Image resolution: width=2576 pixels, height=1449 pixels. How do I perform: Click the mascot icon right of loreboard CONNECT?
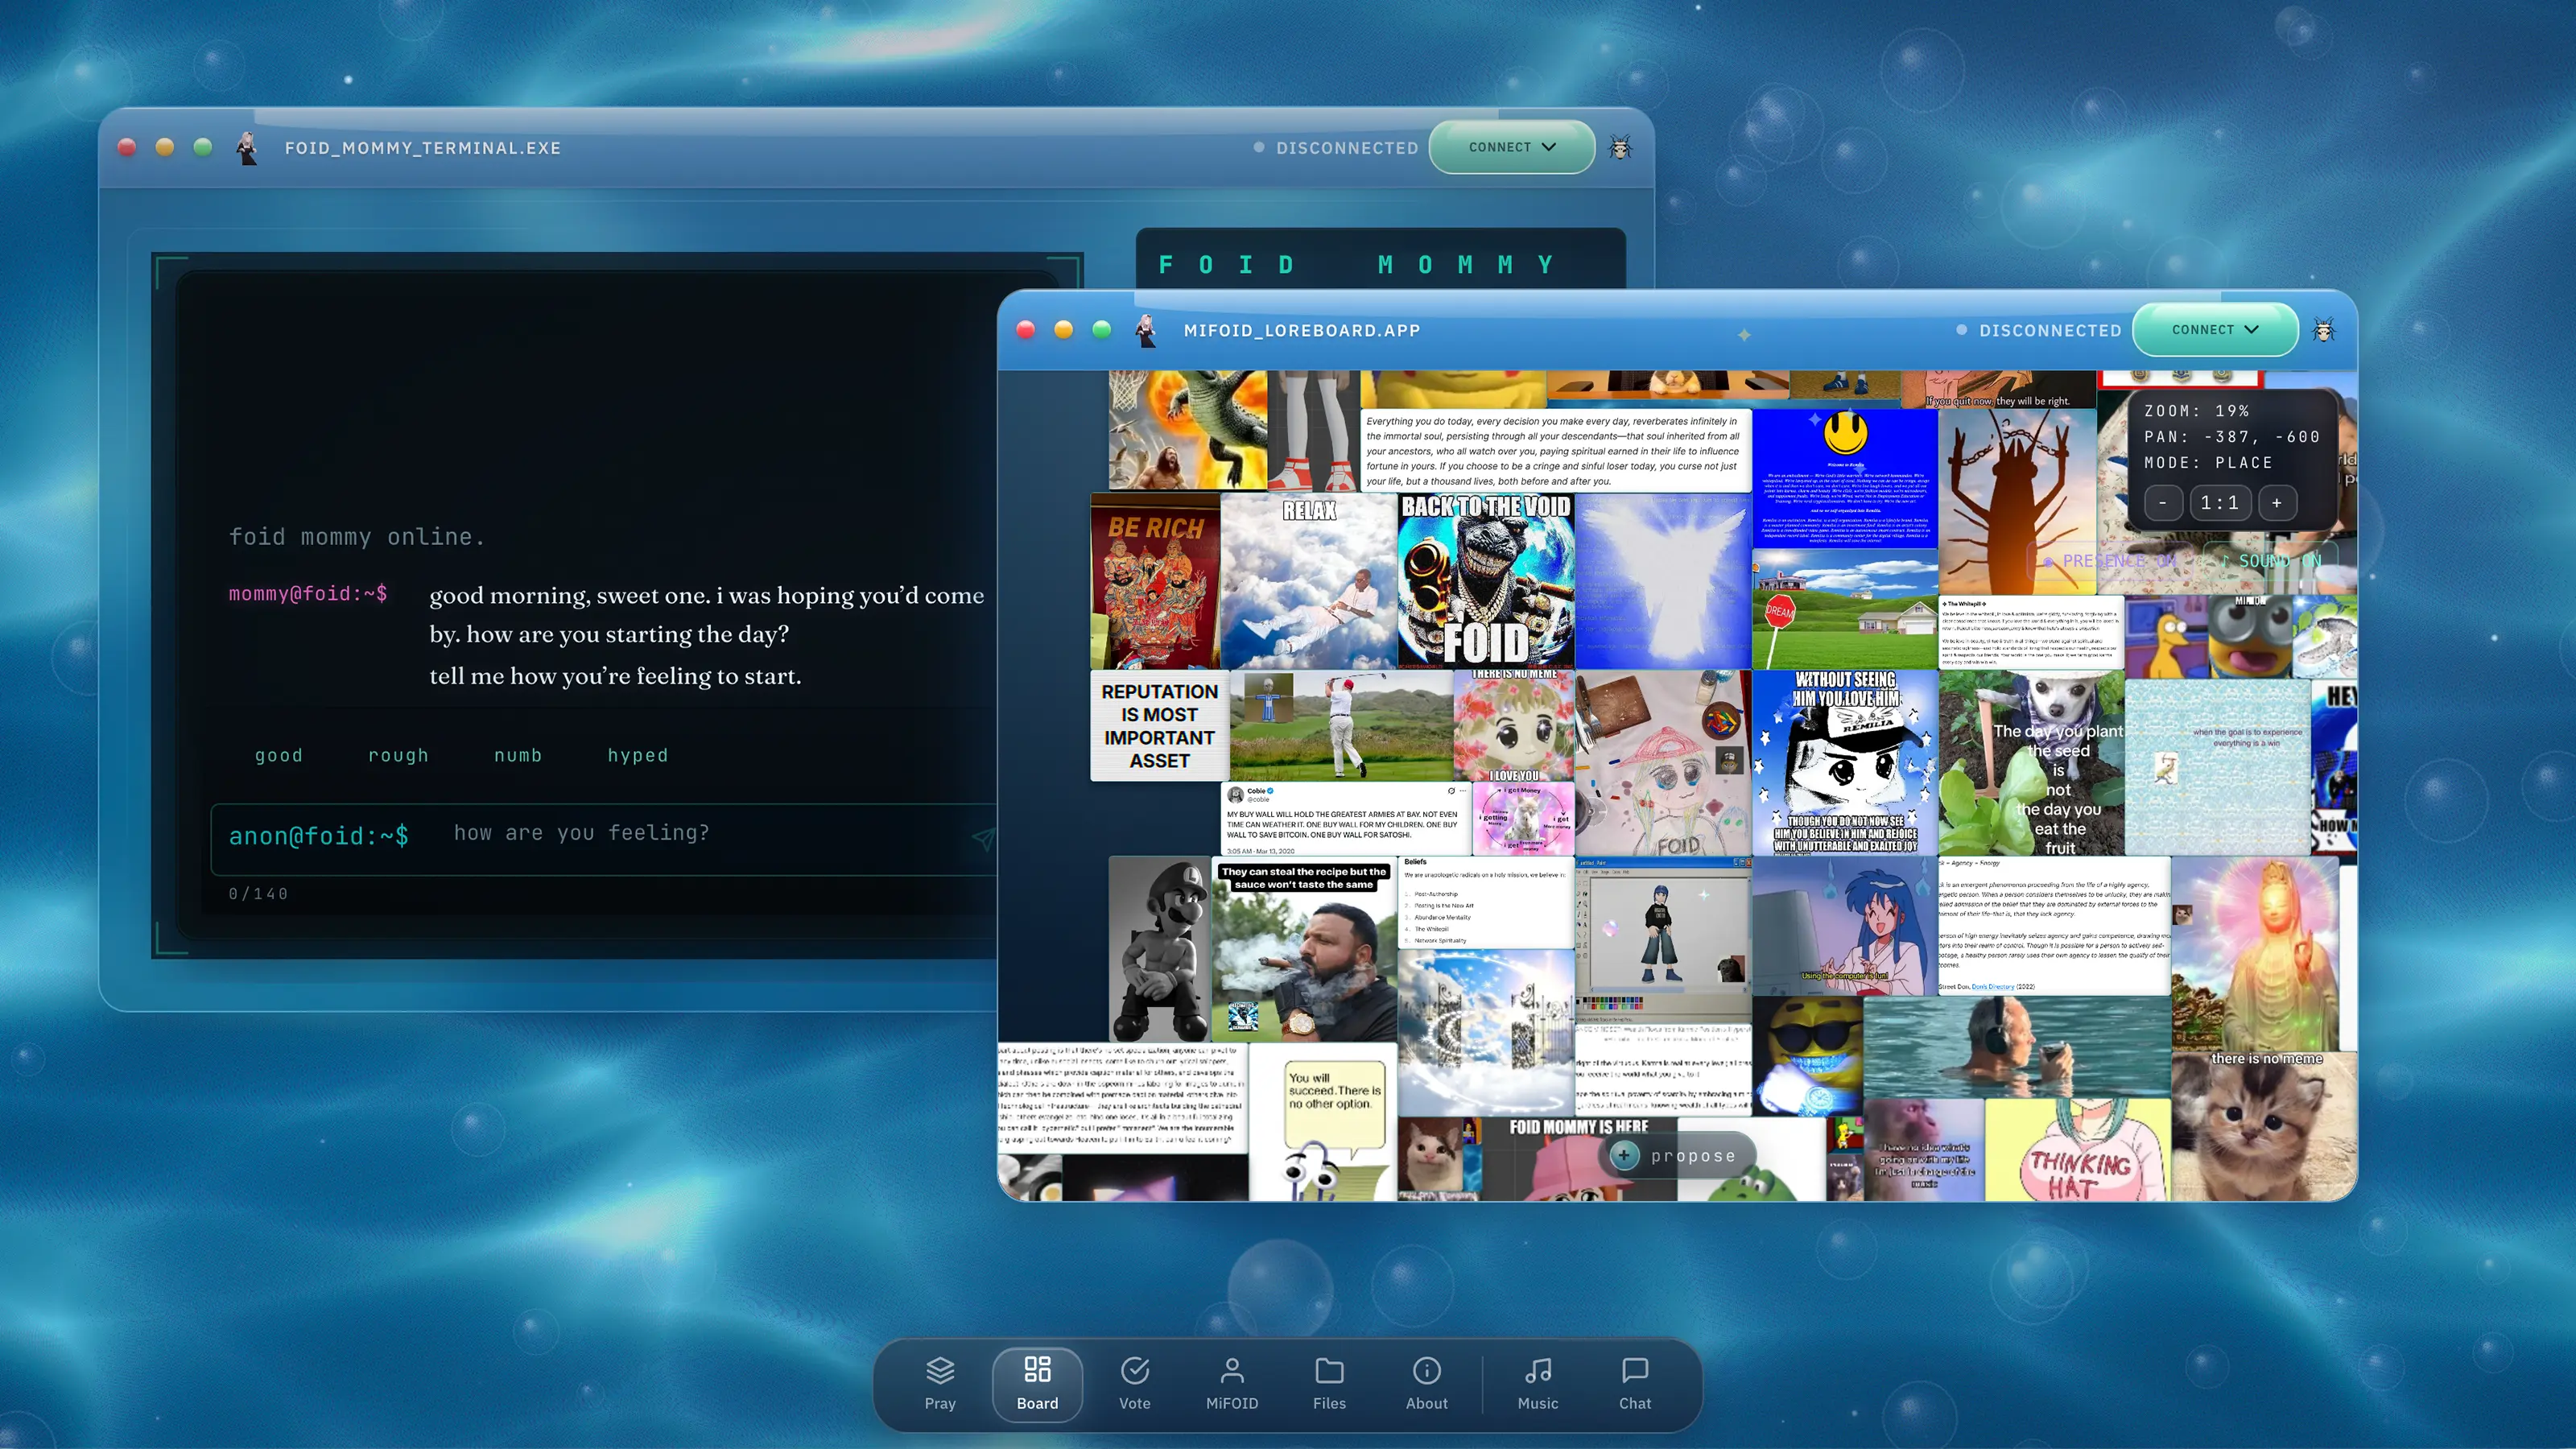click(x=2324, y=330)
